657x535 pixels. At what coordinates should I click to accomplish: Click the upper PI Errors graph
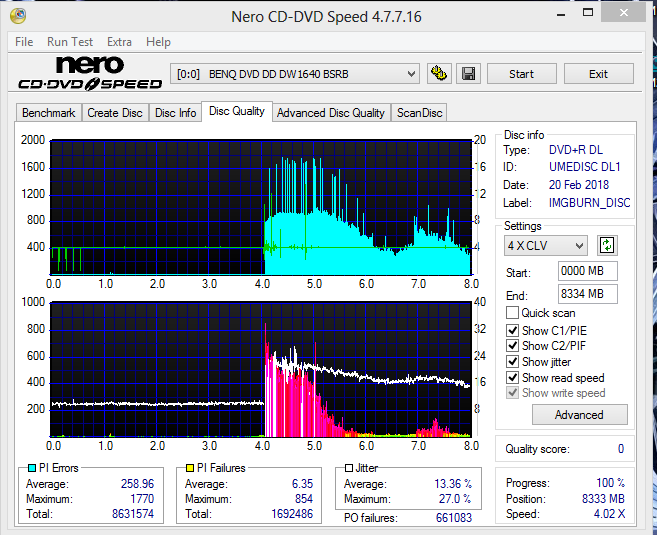coord(261,207)
